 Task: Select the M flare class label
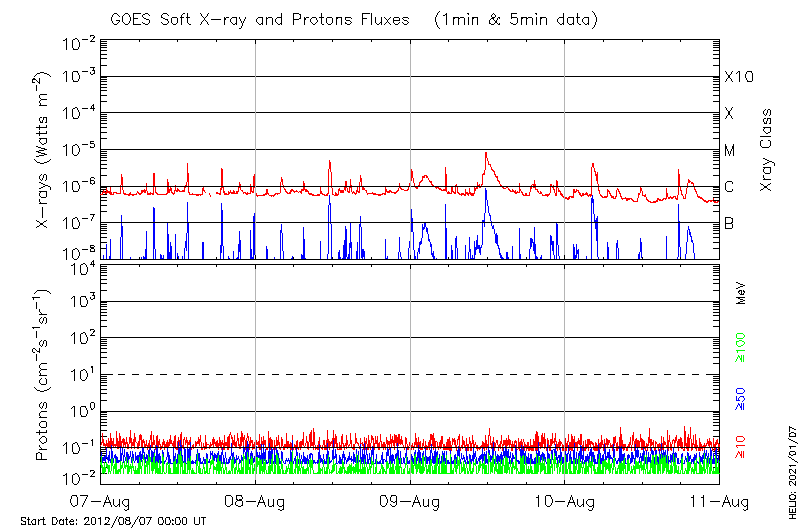(729, 150)
